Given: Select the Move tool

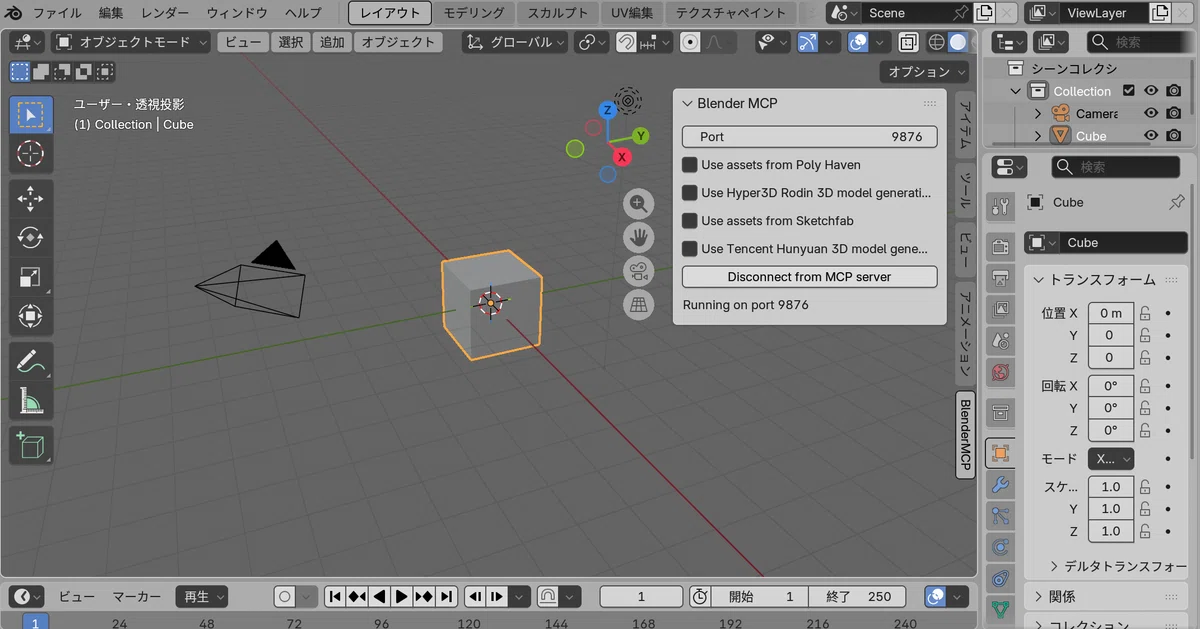Looking at the screenshot, I should (x=31, y=199).
